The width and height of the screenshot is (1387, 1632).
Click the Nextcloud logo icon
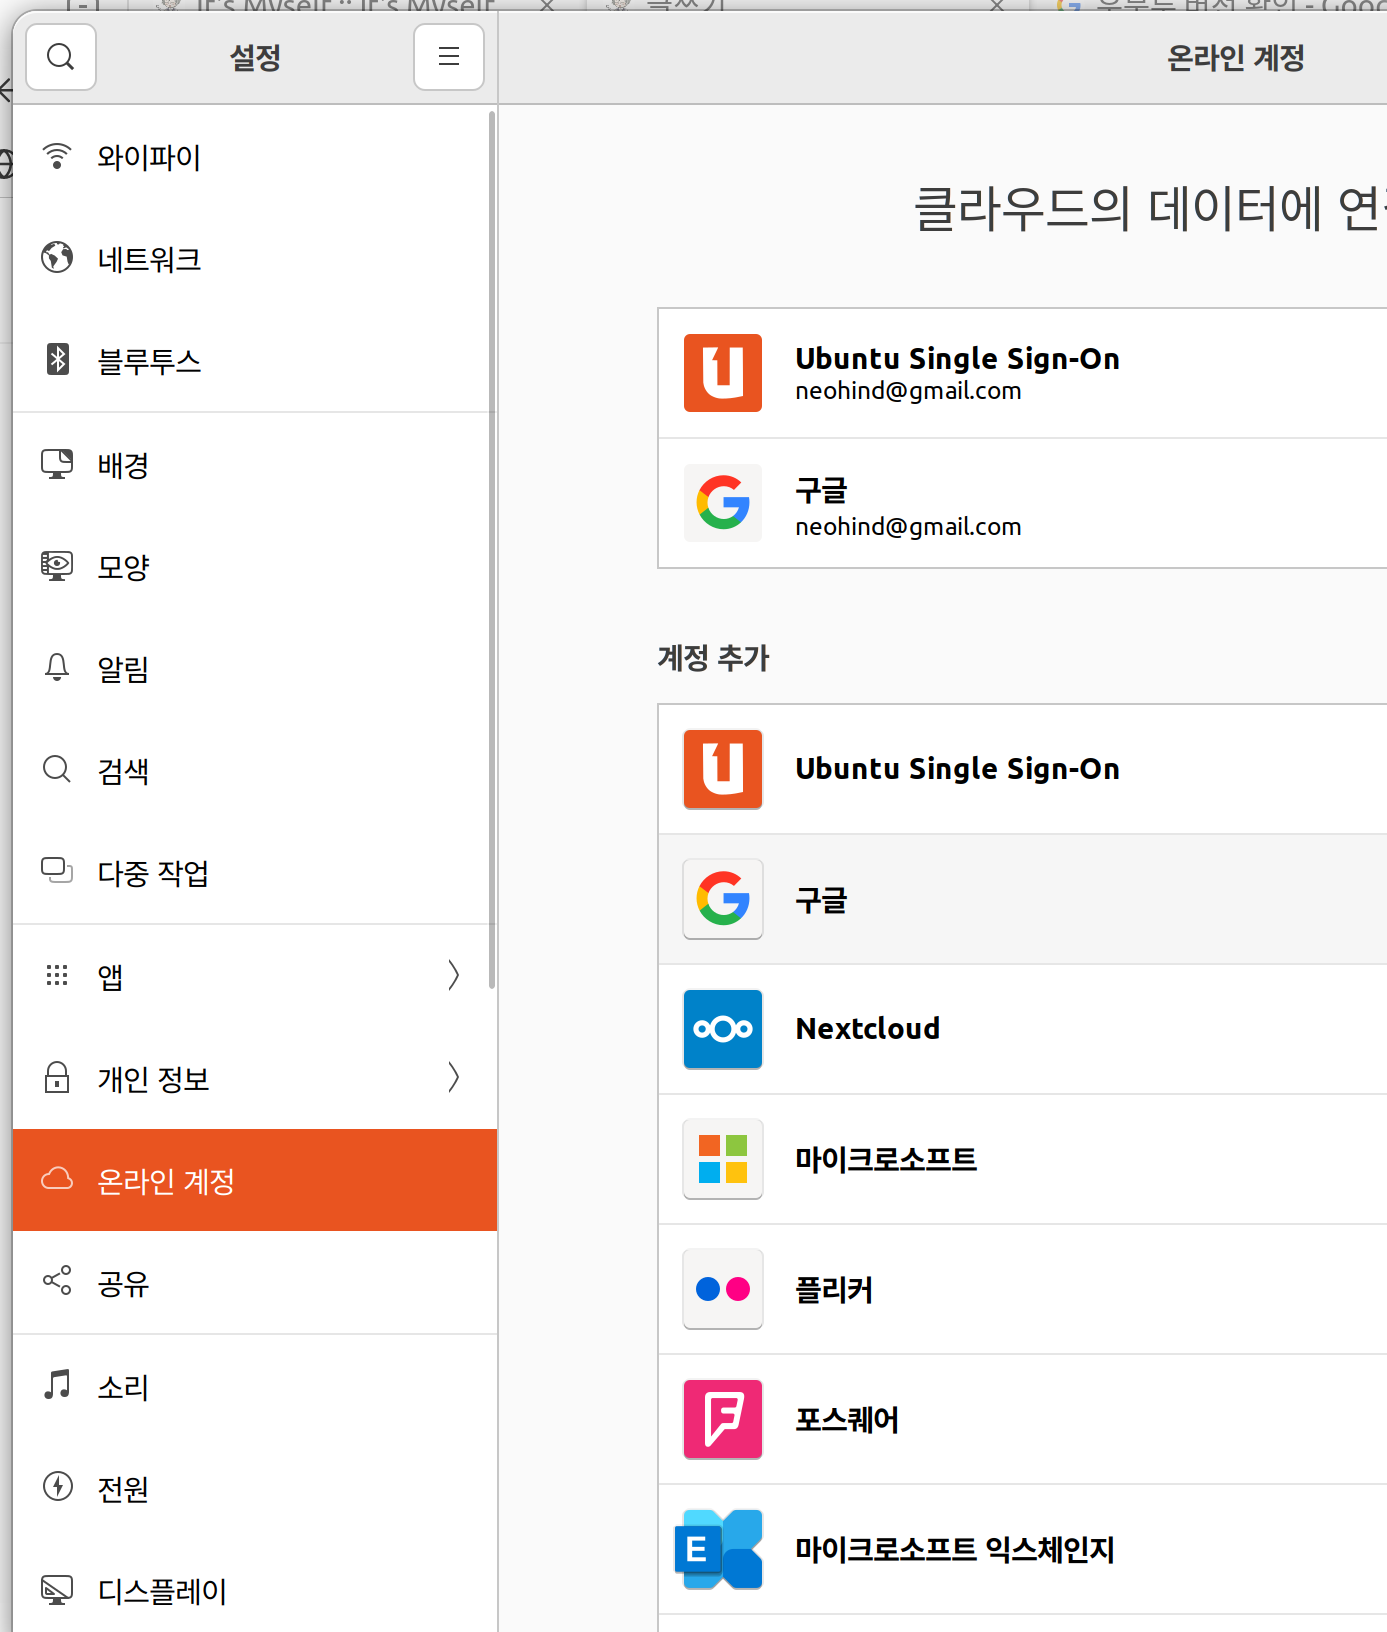723,1029
